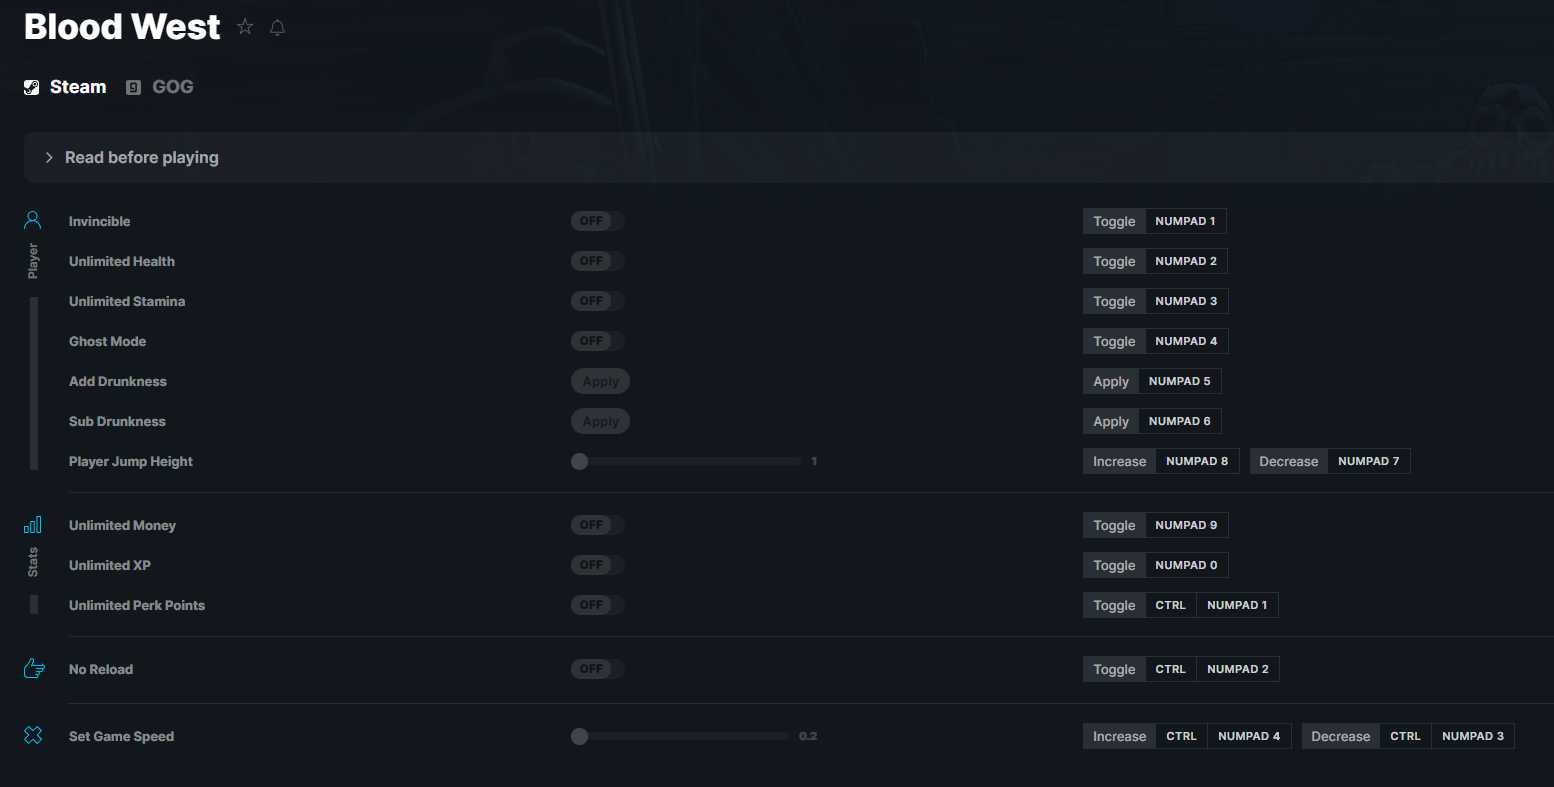Viewport: 1554px width, 787px height.
Task: Click the GOG logo icon
Action: point(133,87)
